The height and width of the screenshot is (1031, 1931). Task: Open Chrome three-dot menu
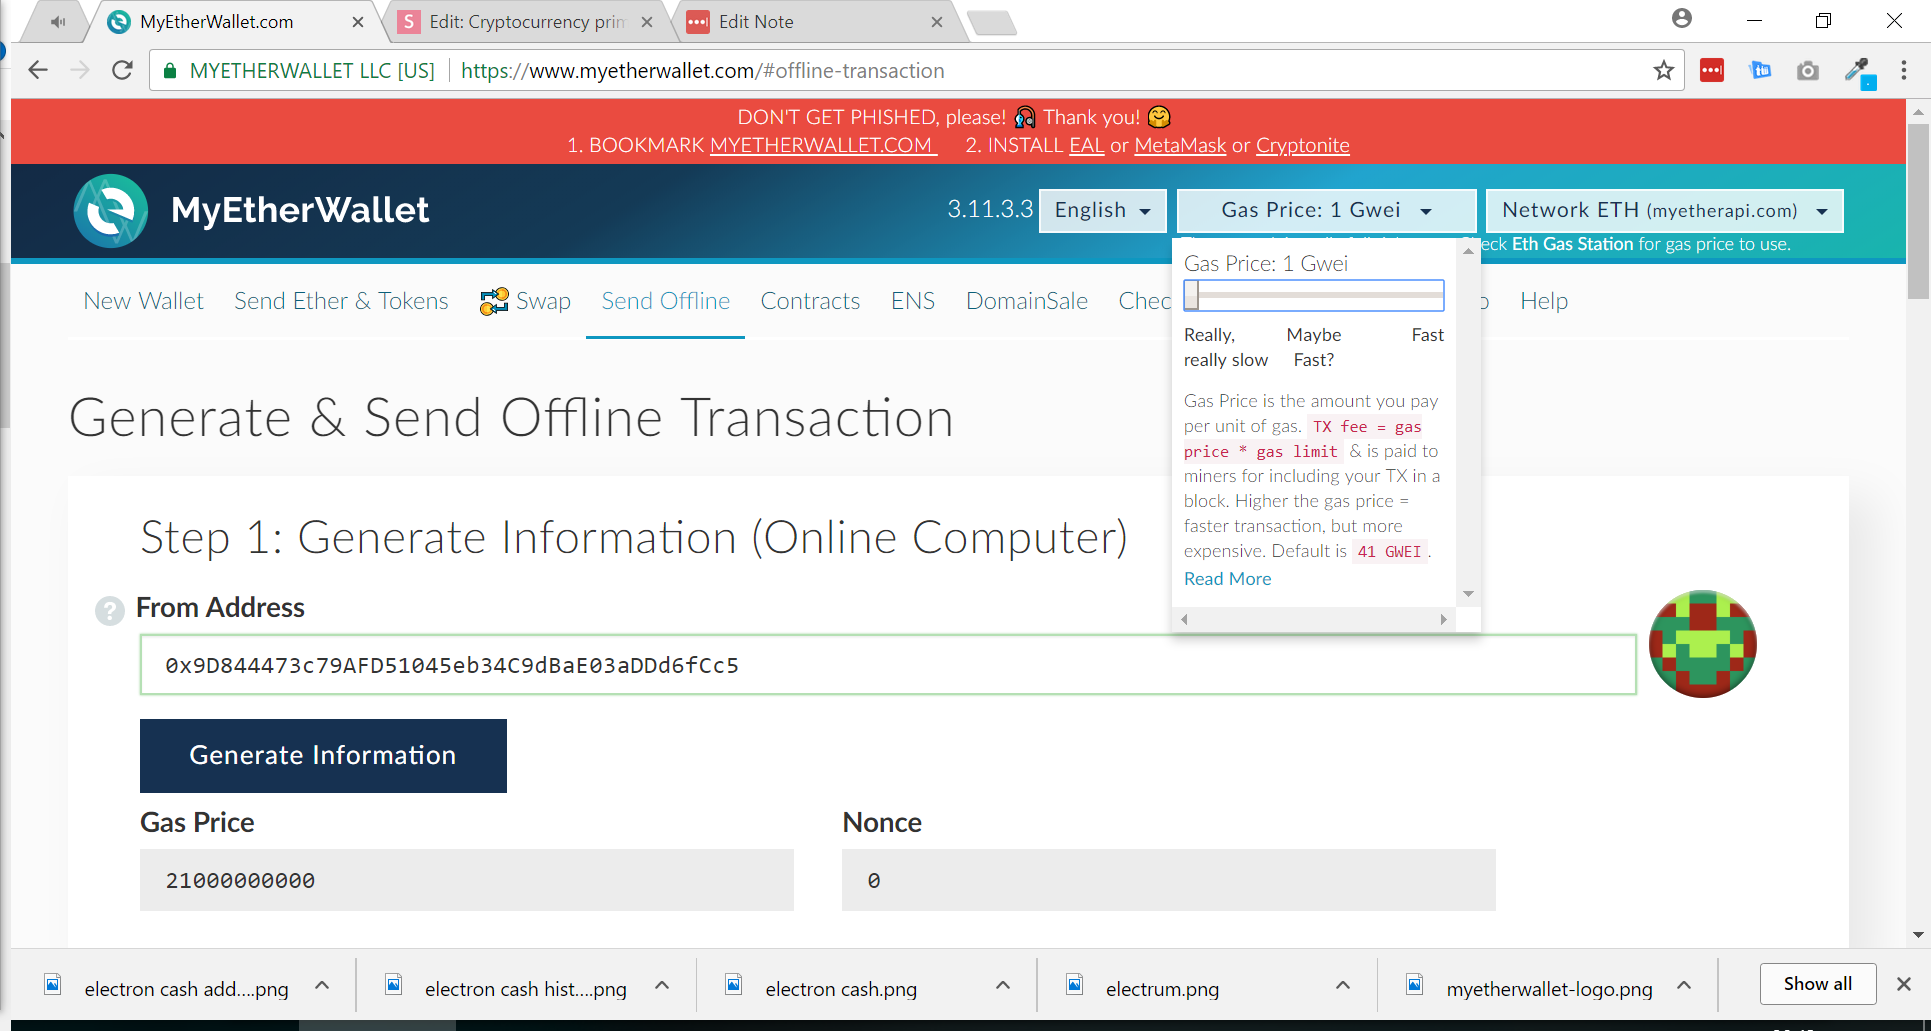(1903, 70)
